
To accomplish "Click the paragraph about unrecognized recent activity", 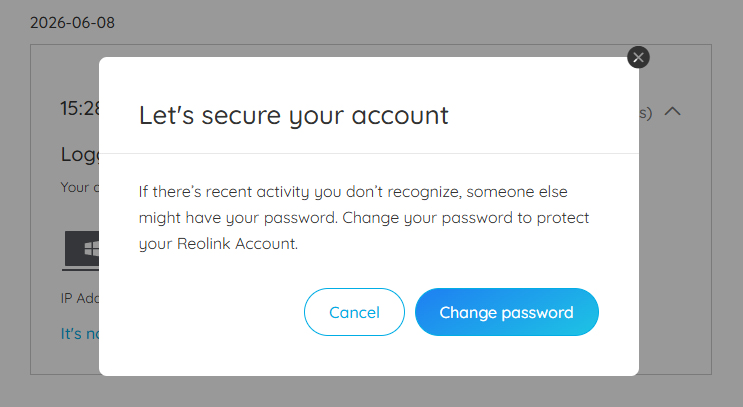I will click(363, 217).
